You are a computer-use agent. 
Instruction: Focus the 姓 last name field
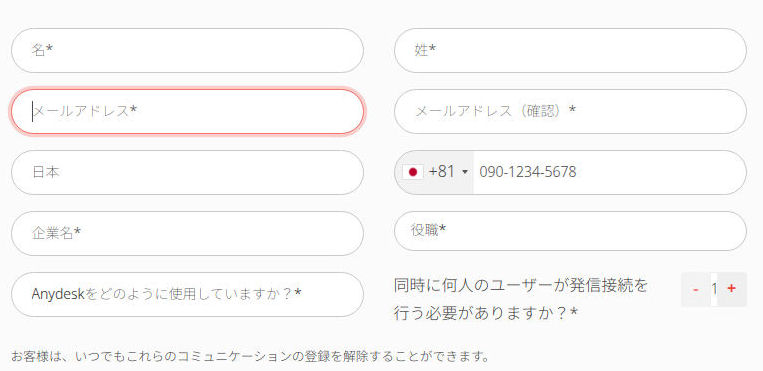click(x=570, y=50)
